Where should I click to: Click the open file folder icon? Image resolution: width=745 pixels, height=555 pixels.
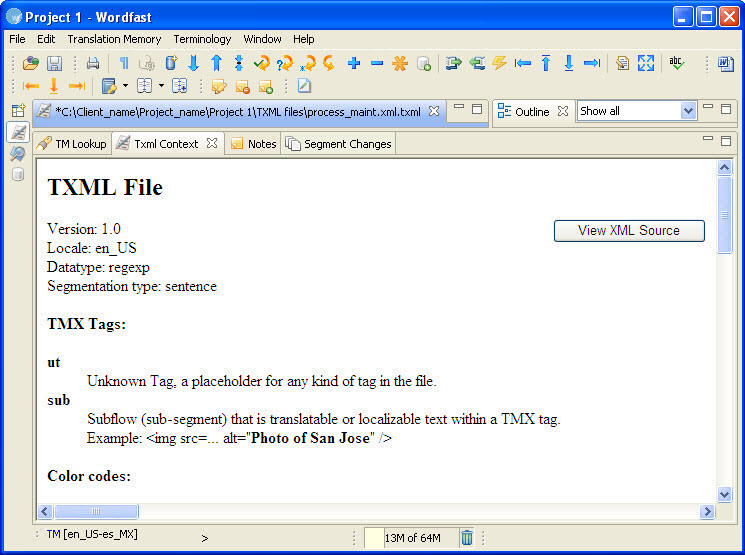[31, 63]
